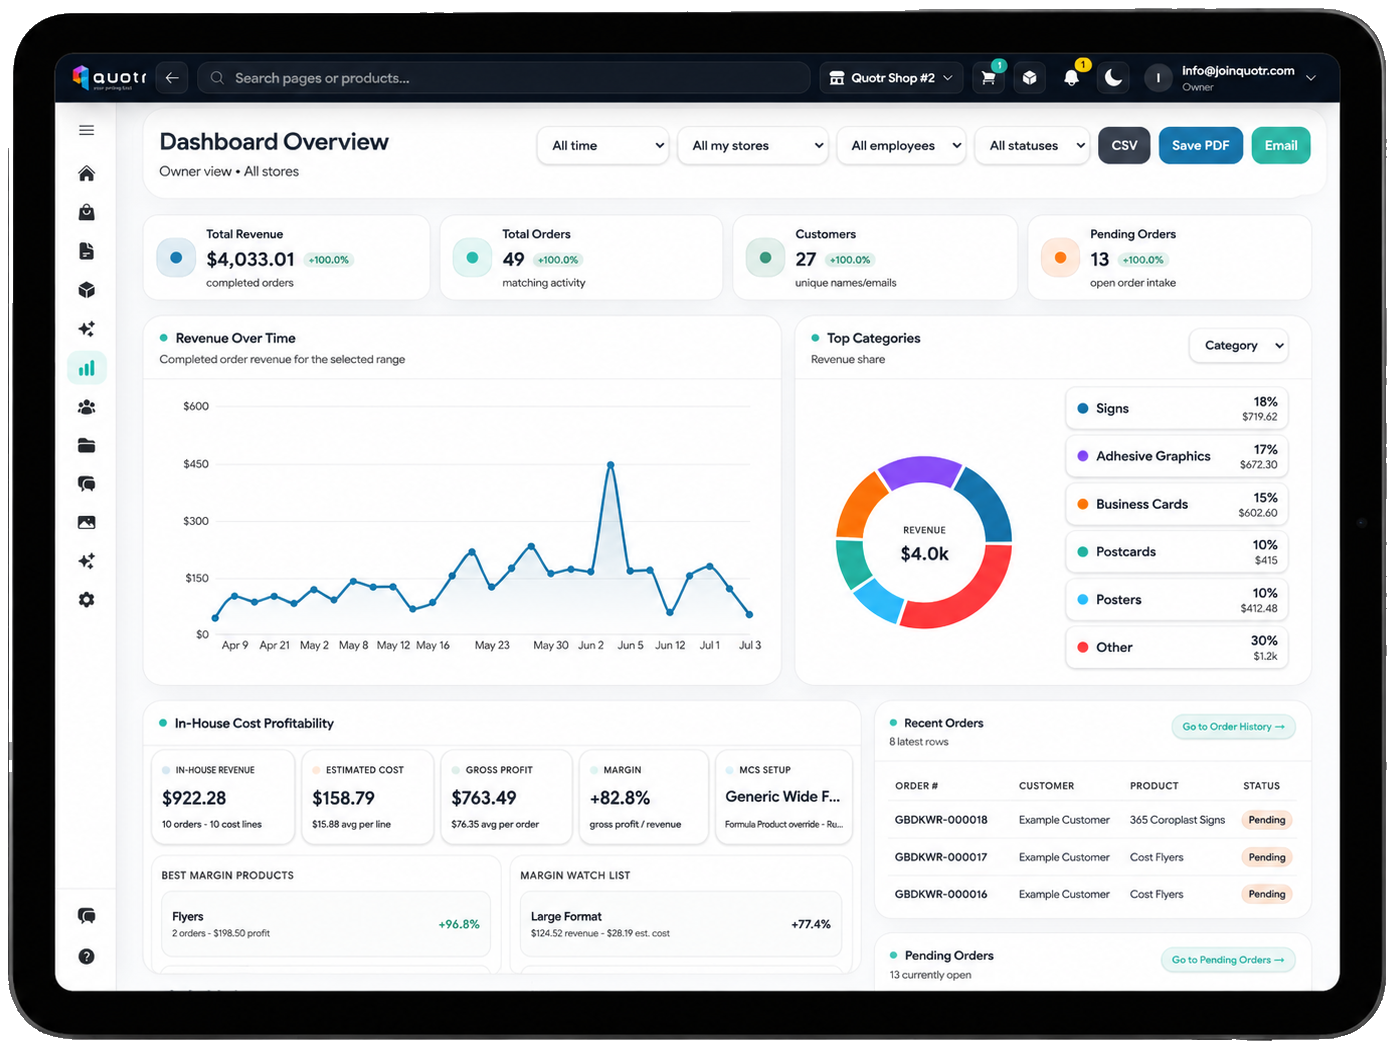This screenshot has width=1395, height=1049.
Task: Click the $922.28 In-House Revenue card
Action: click(223, 797)
